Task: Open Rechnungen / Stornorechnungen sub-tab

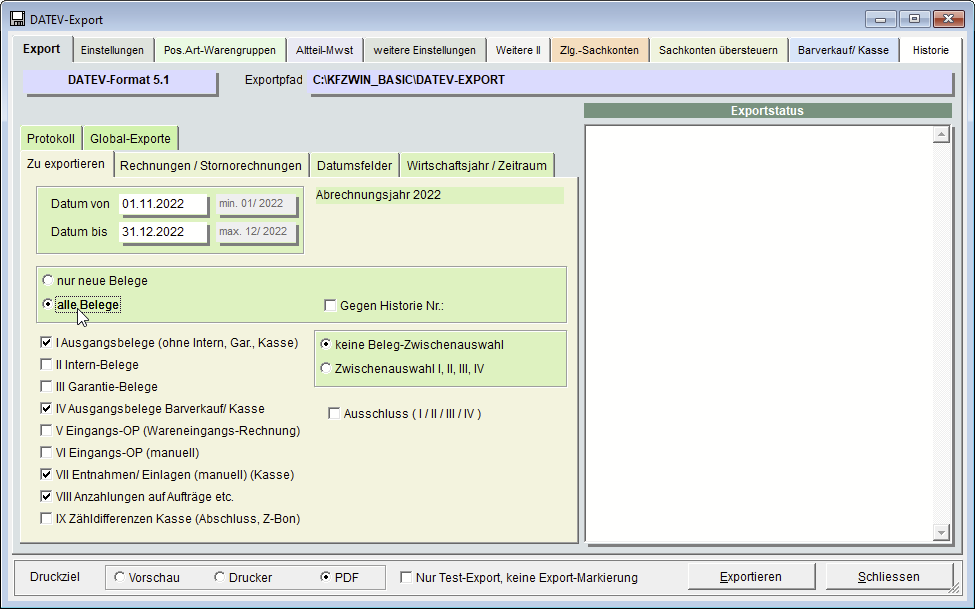Action: click(211, 166)
